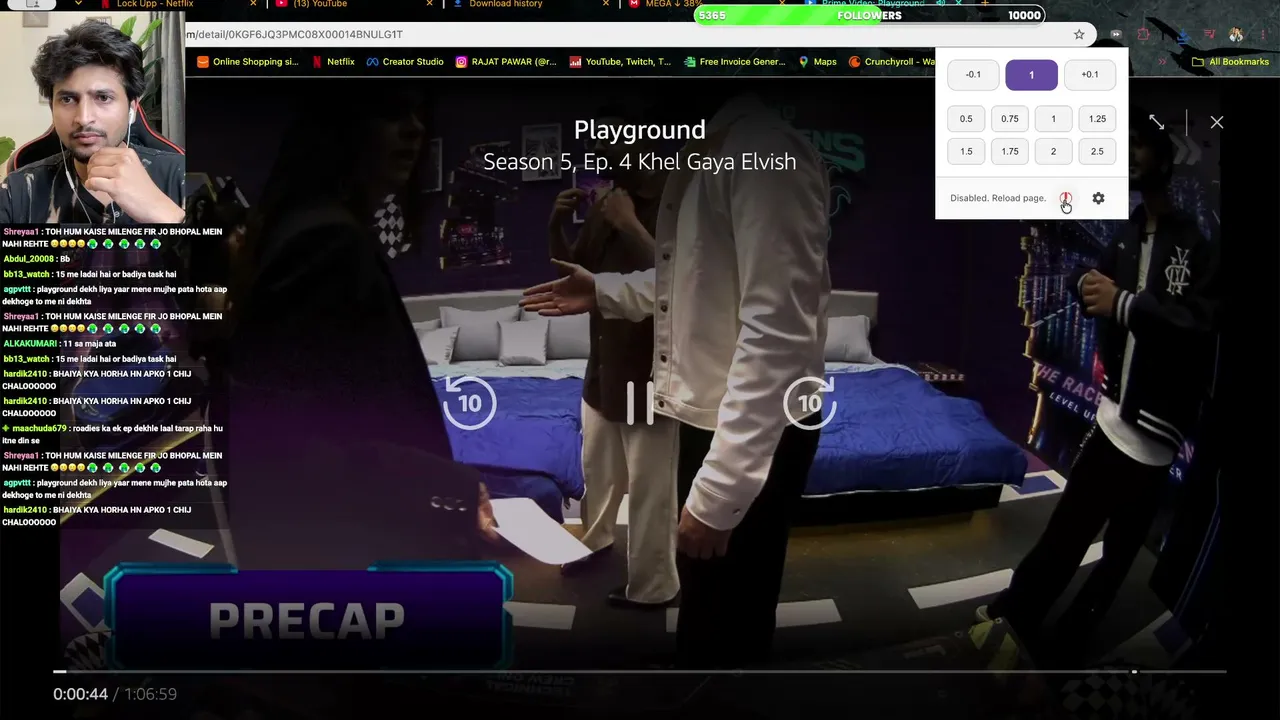Click the 'Disabled. Reload page.' status text
The height and width of the screenshot is (720, 1280).
(998, 198)
